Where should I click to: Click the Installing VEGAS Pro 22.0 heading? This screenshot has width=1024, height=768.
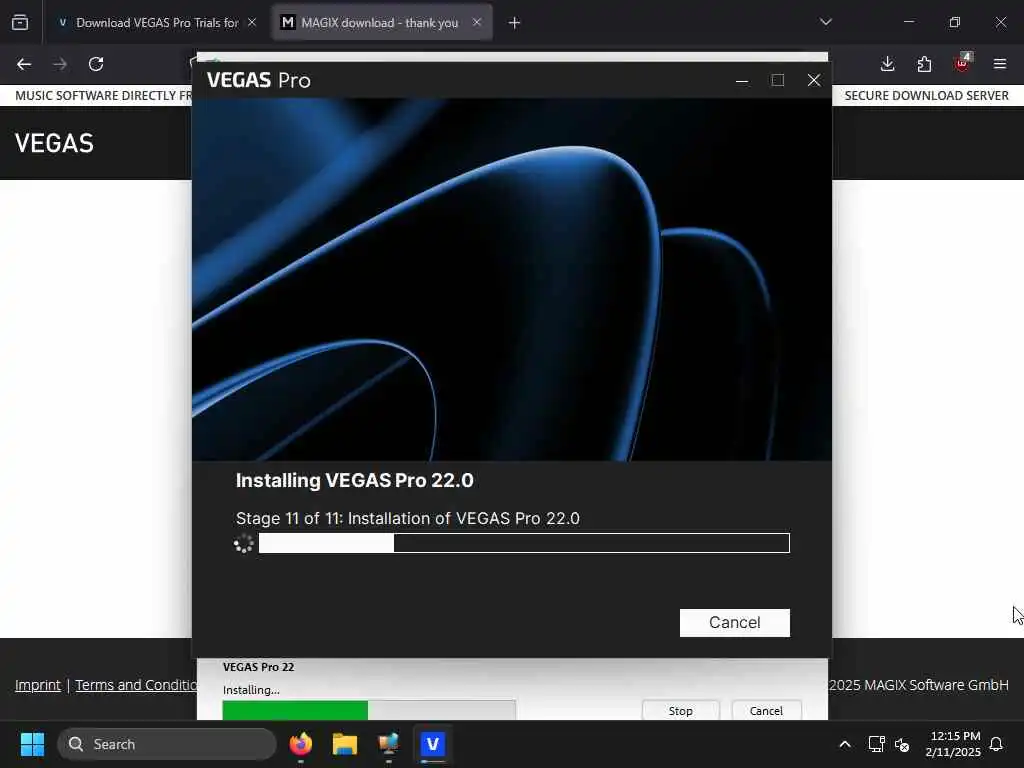[355, 481]
